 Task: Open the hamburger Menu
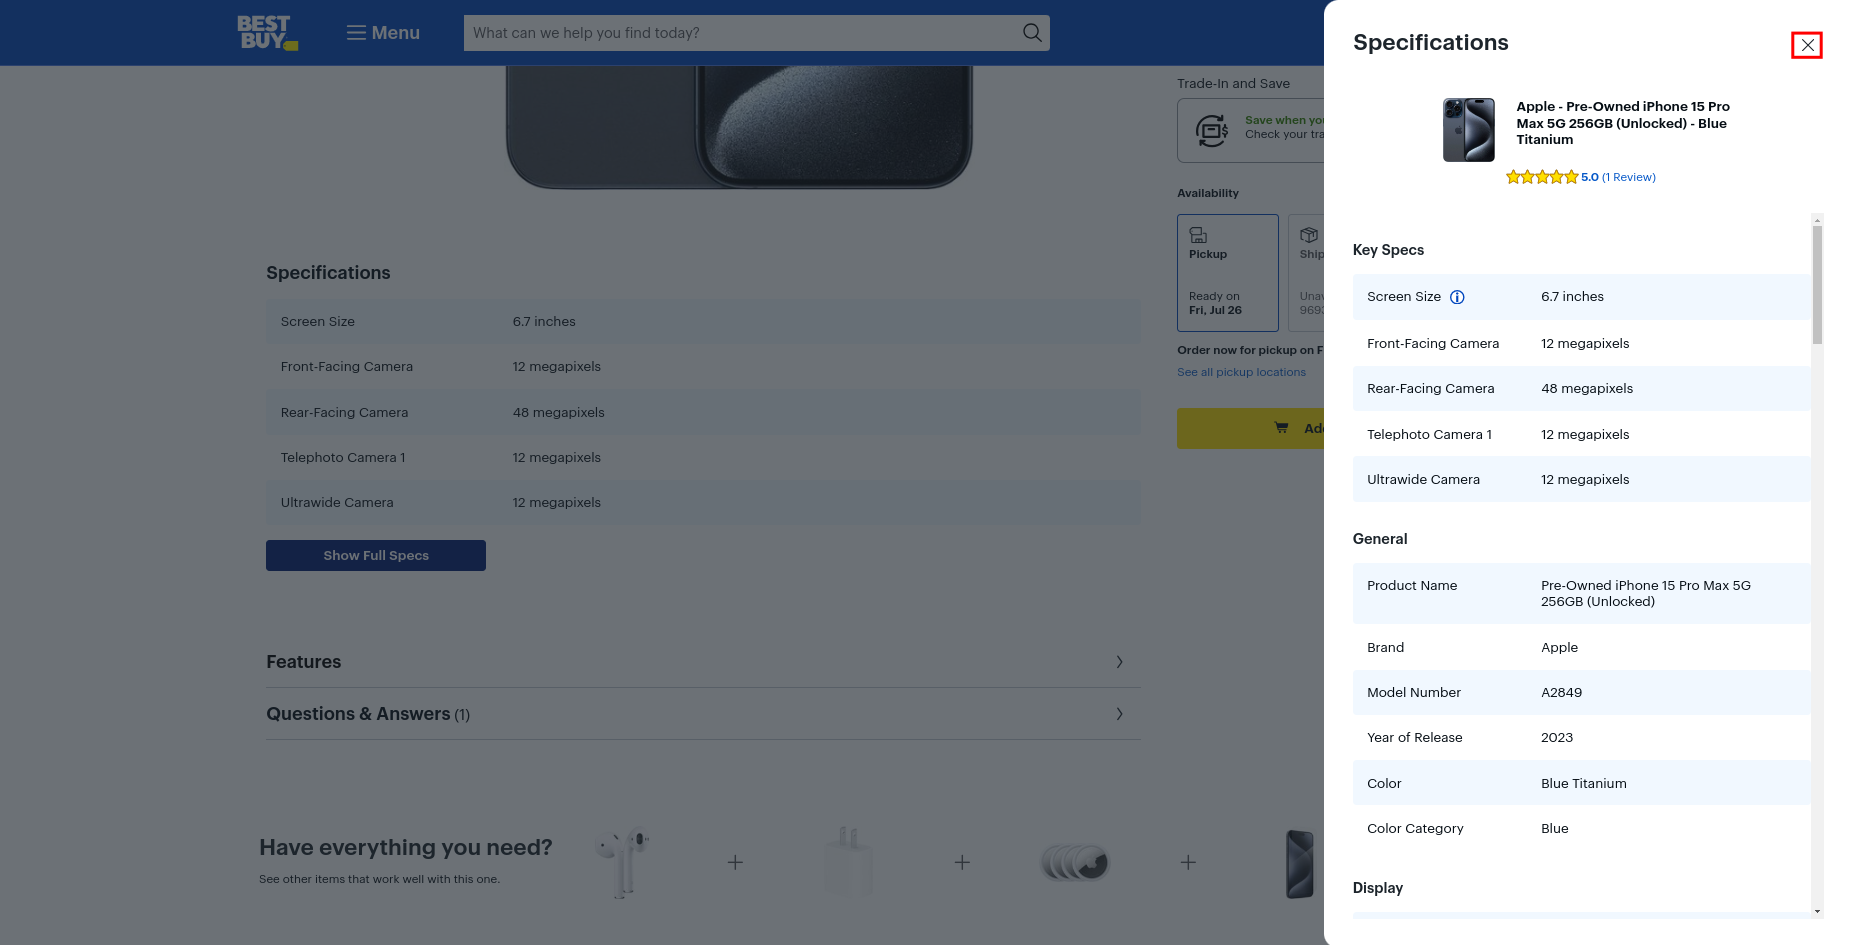pos(383,33)
